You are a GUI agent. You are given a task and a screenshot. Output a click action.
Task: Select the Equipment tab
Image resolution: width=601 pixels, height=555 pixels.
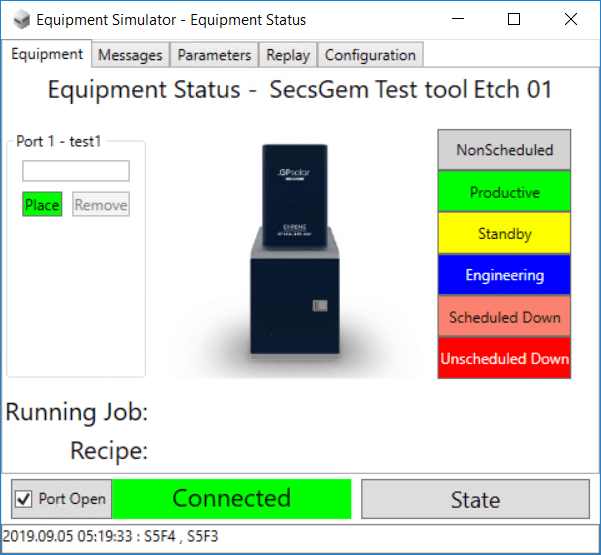pos(47,54)
